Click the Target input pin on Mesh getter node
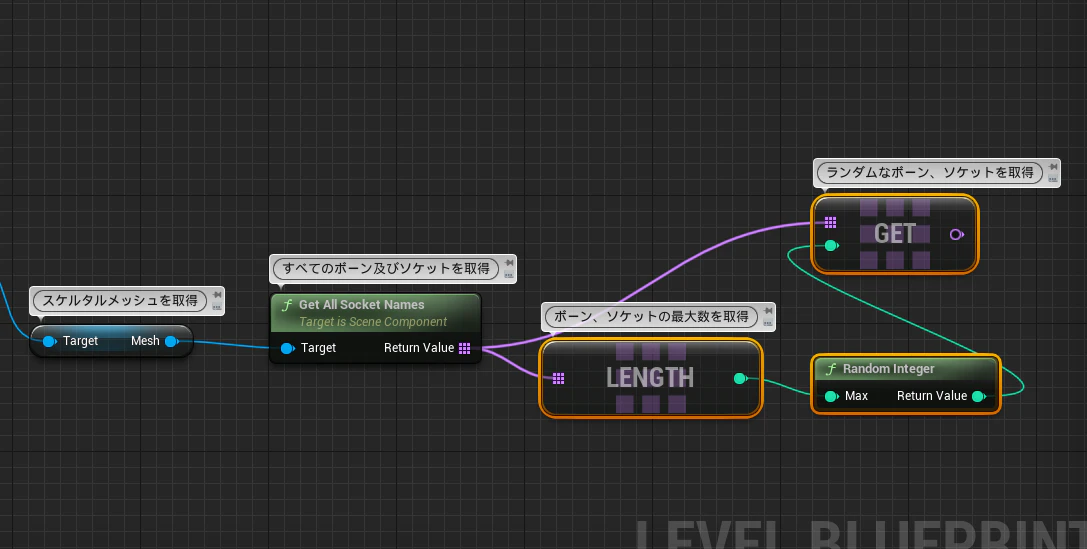 tap(49, 341)
